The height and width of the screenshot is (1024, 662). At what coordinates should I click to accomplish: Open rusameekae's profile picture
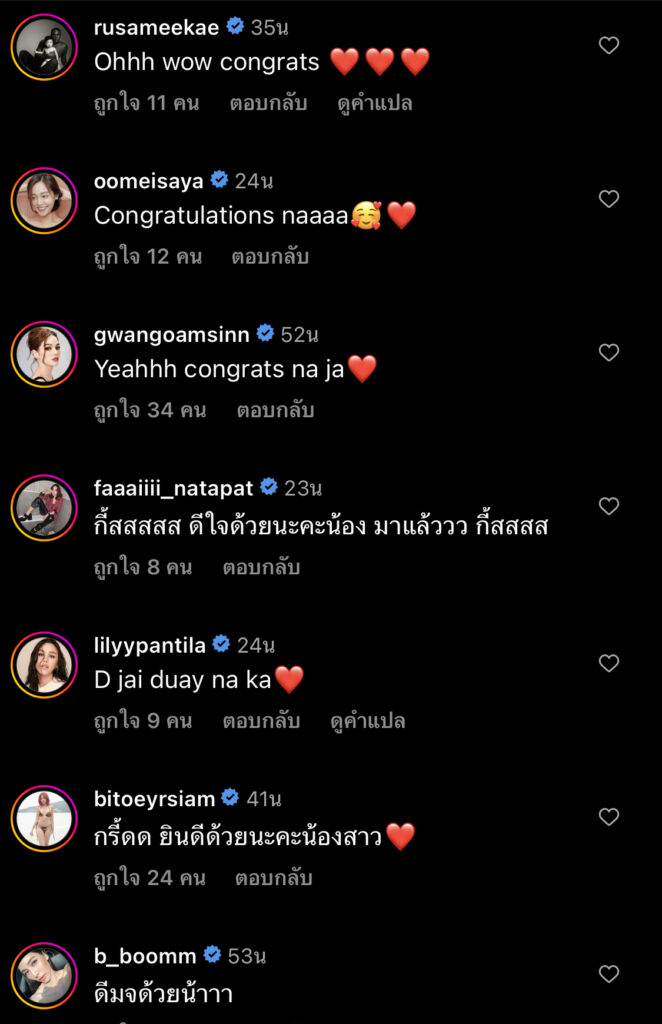tap(44, 46)
